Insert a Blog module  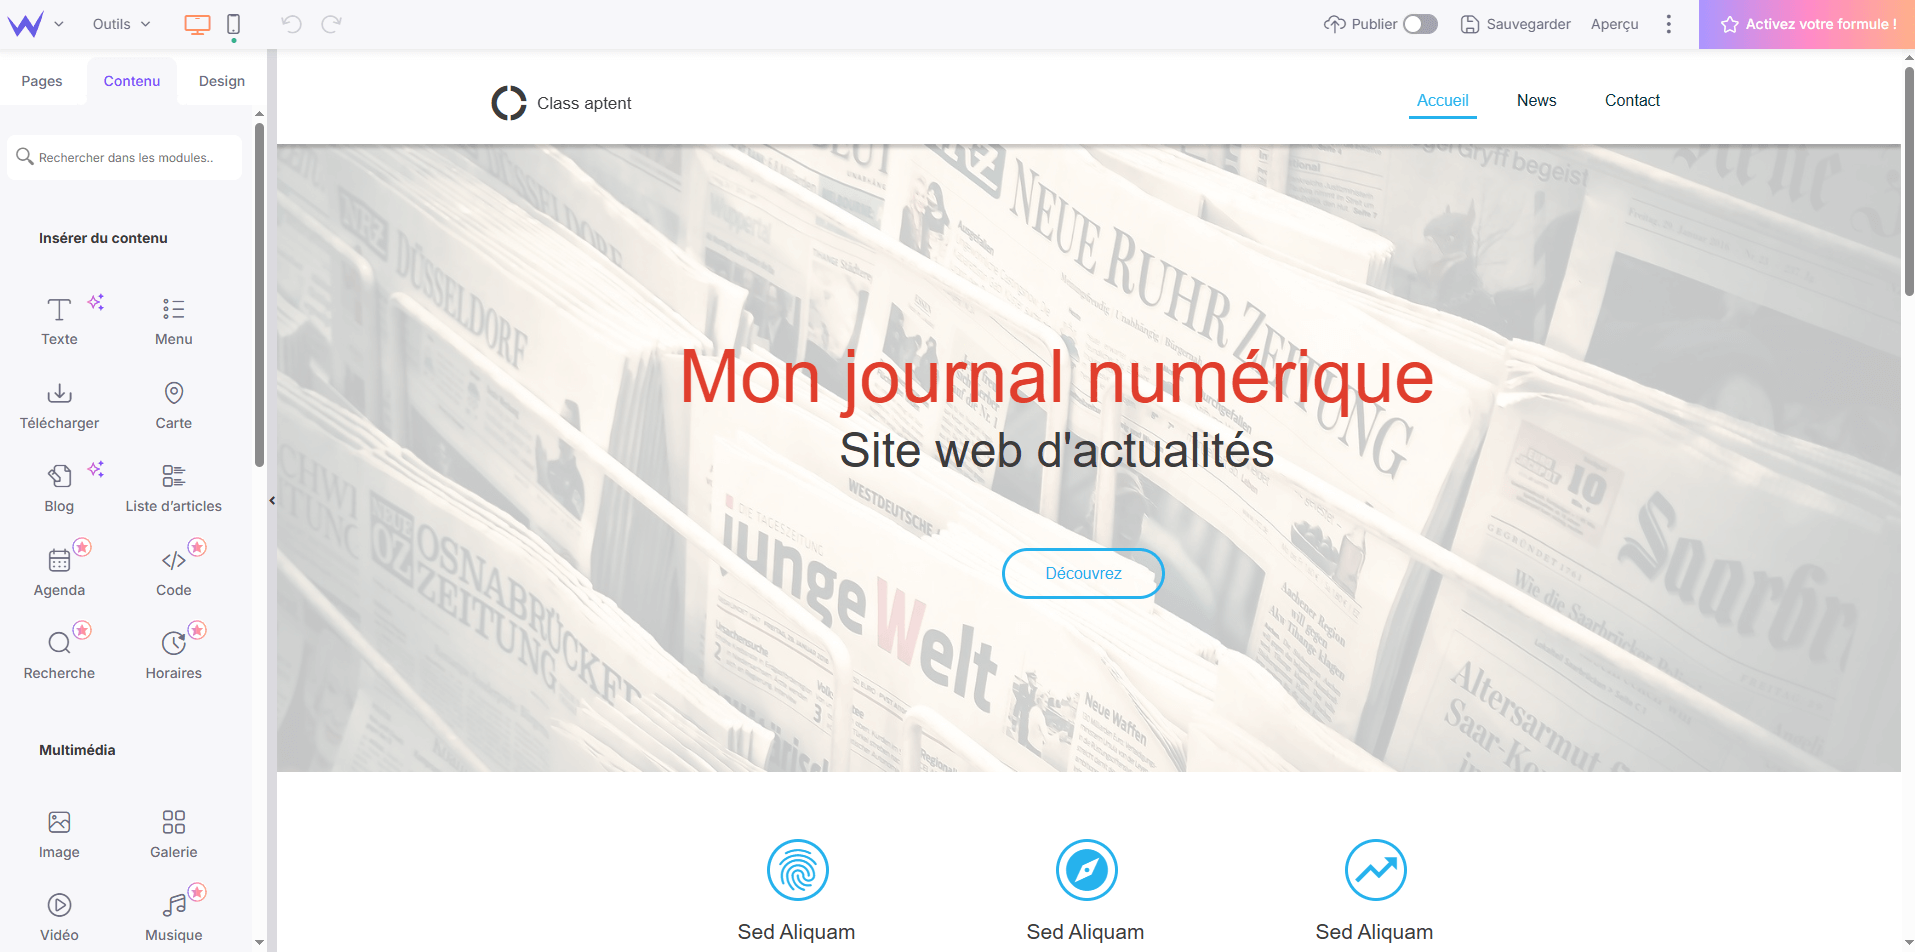59,487
